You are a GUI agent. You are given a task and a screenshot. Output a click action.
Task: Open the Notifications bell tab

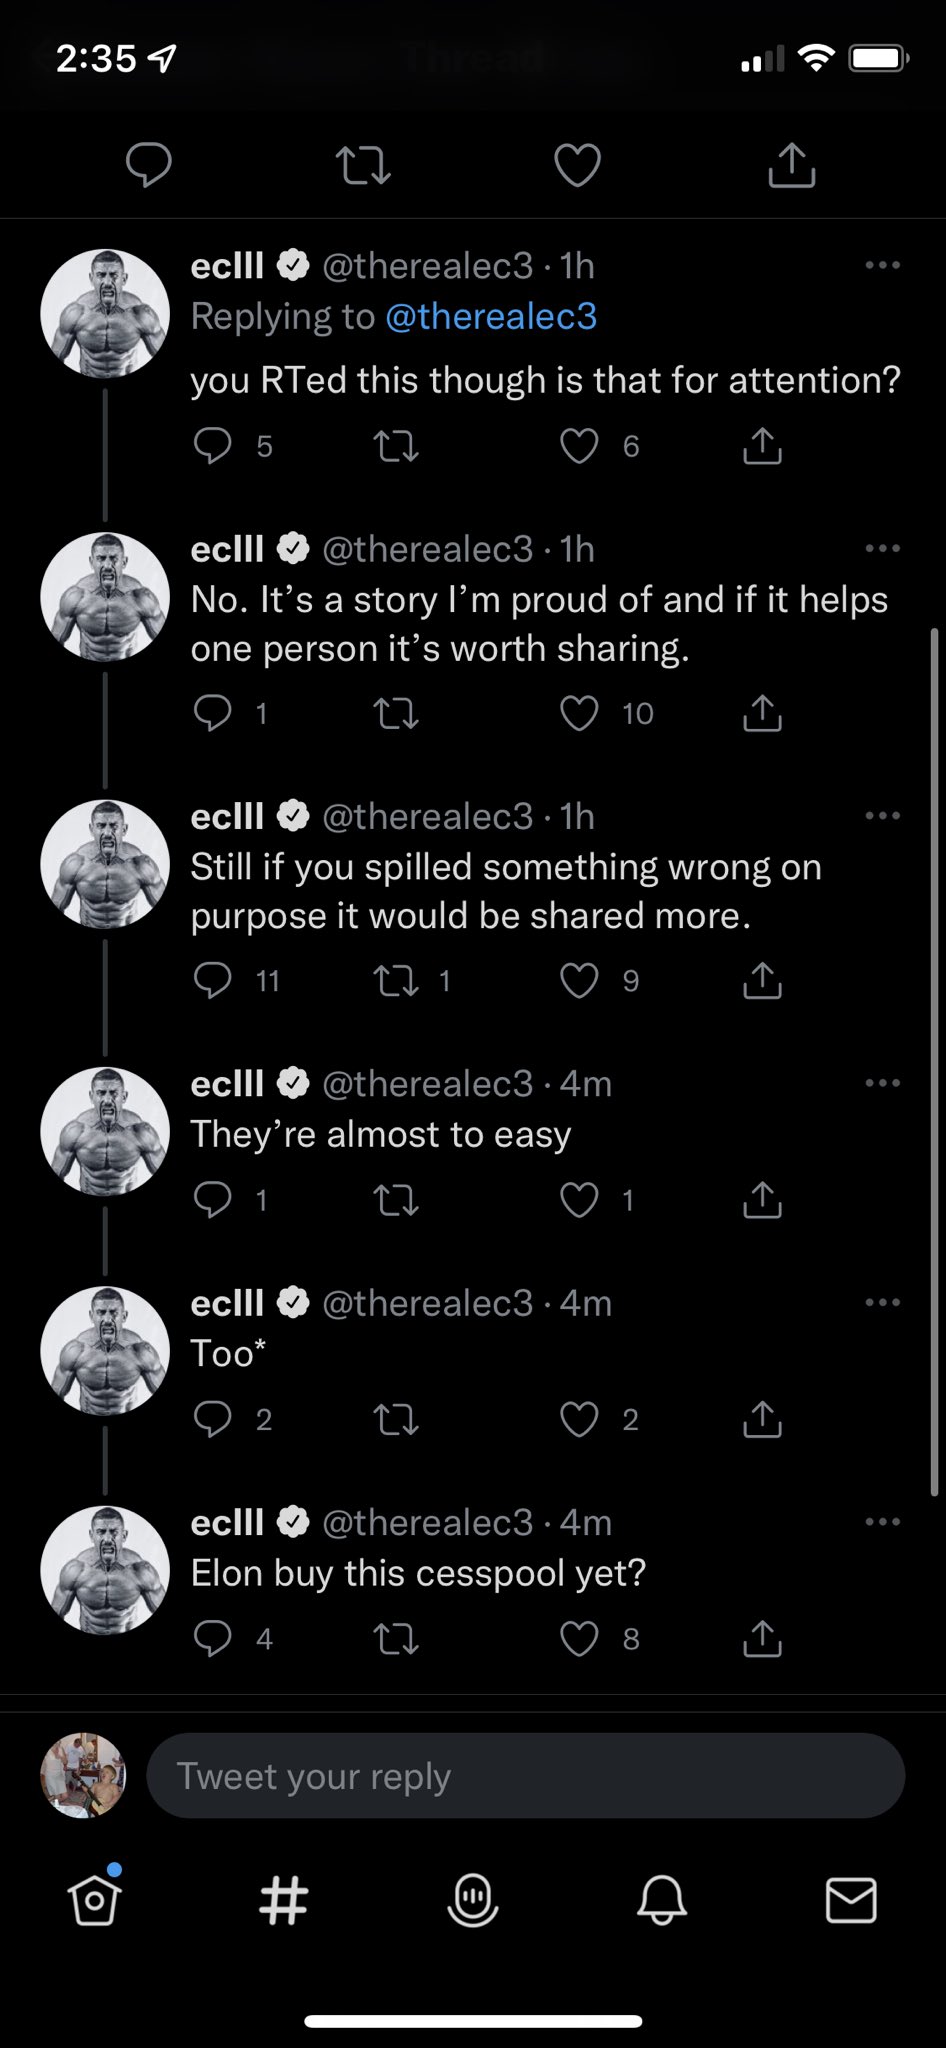click(x=661, y=1900)
